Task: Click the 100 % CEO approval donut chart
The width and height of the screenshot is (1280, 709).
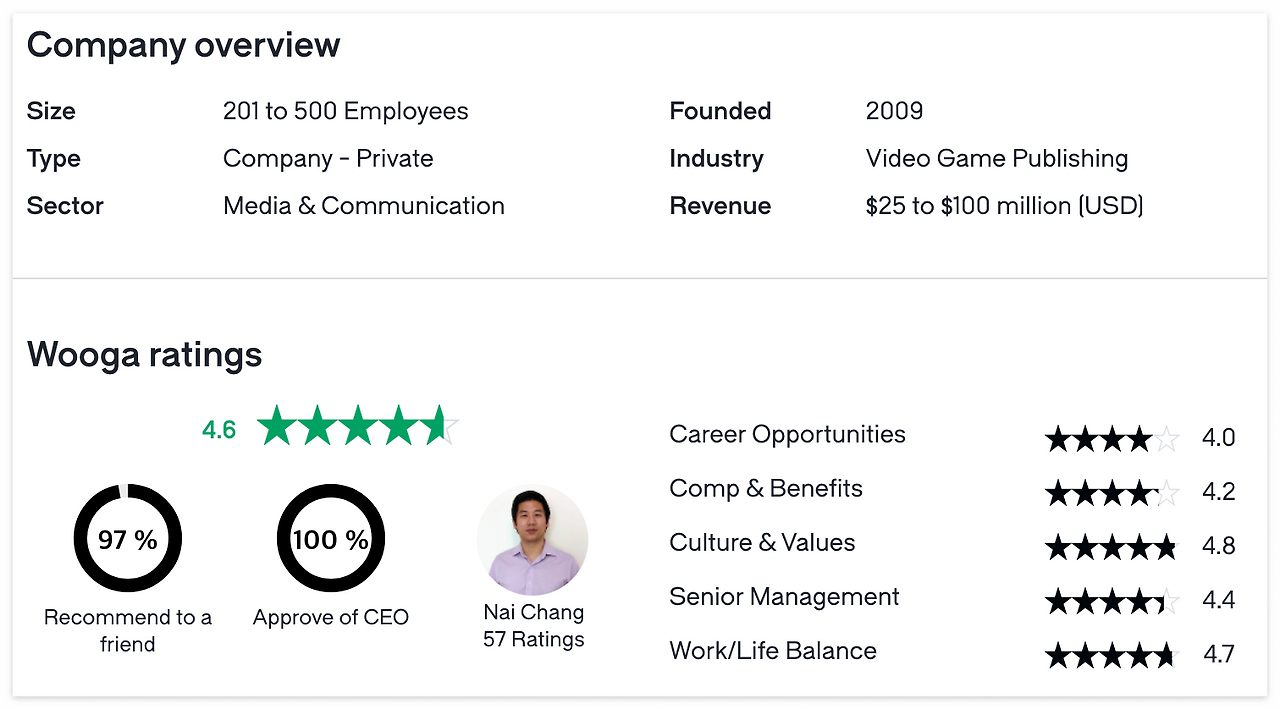Action: [330, 539]
